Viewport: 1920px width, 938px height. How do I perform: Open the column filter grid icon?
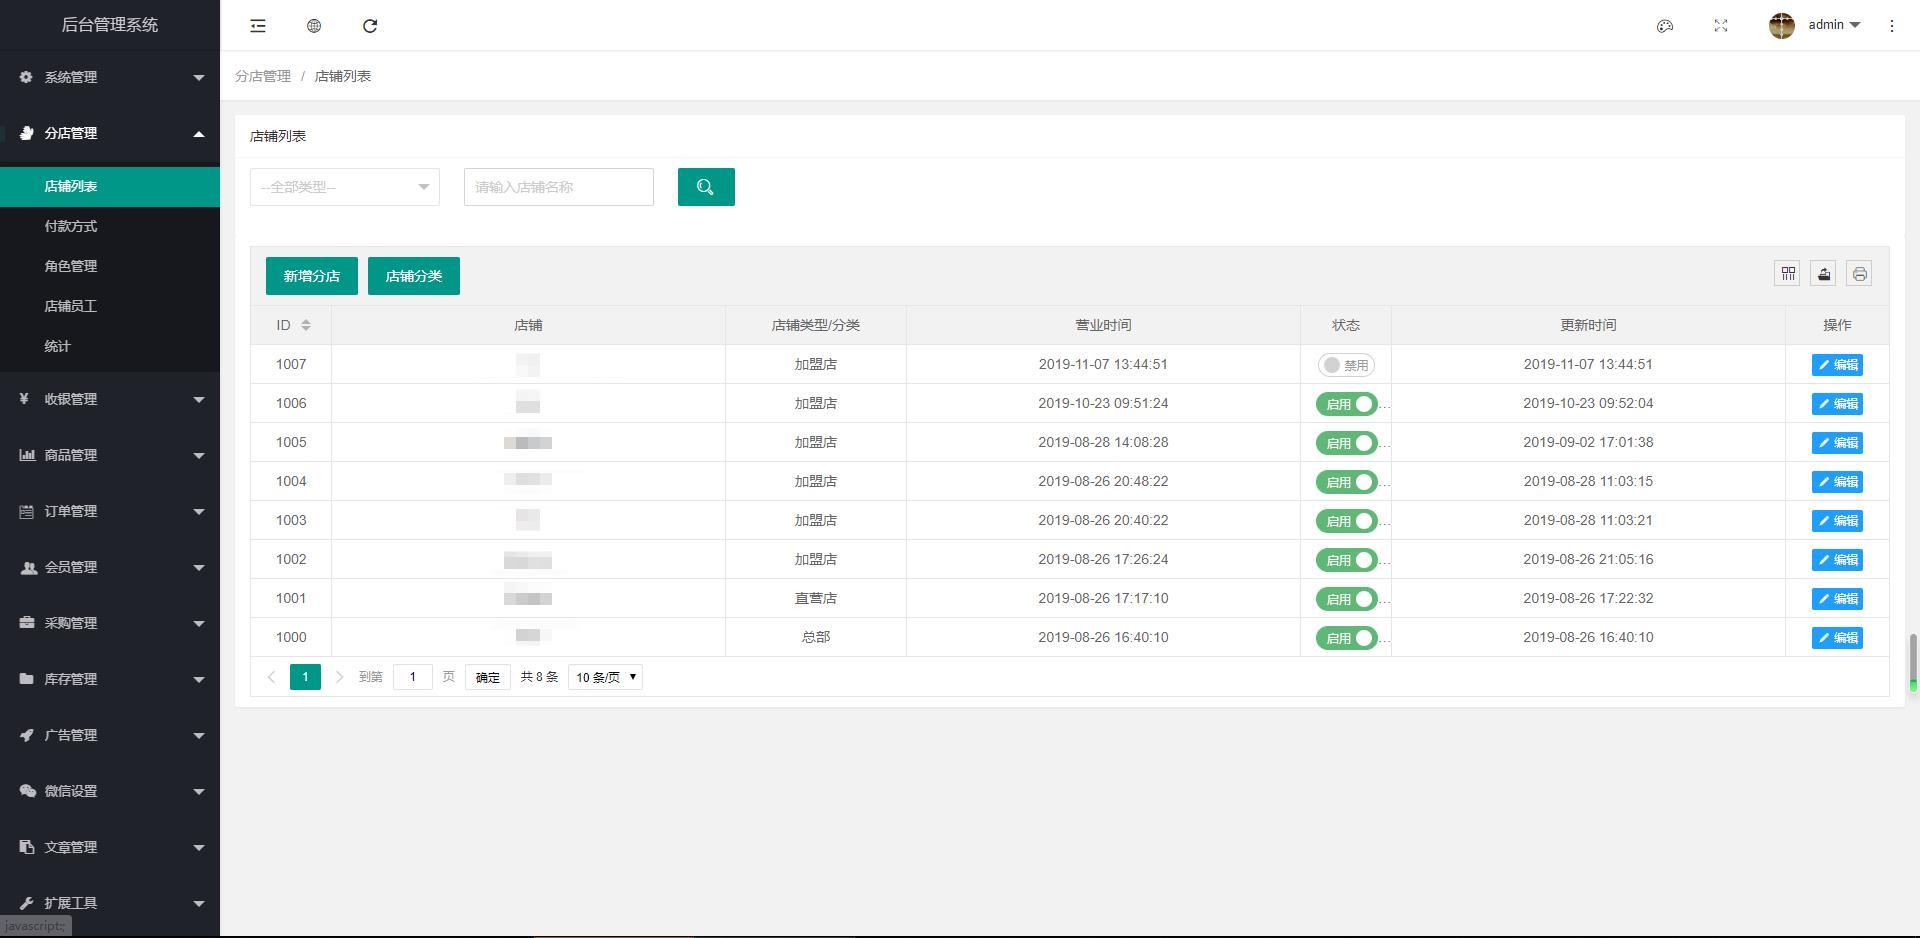(x=1788, y=273)
